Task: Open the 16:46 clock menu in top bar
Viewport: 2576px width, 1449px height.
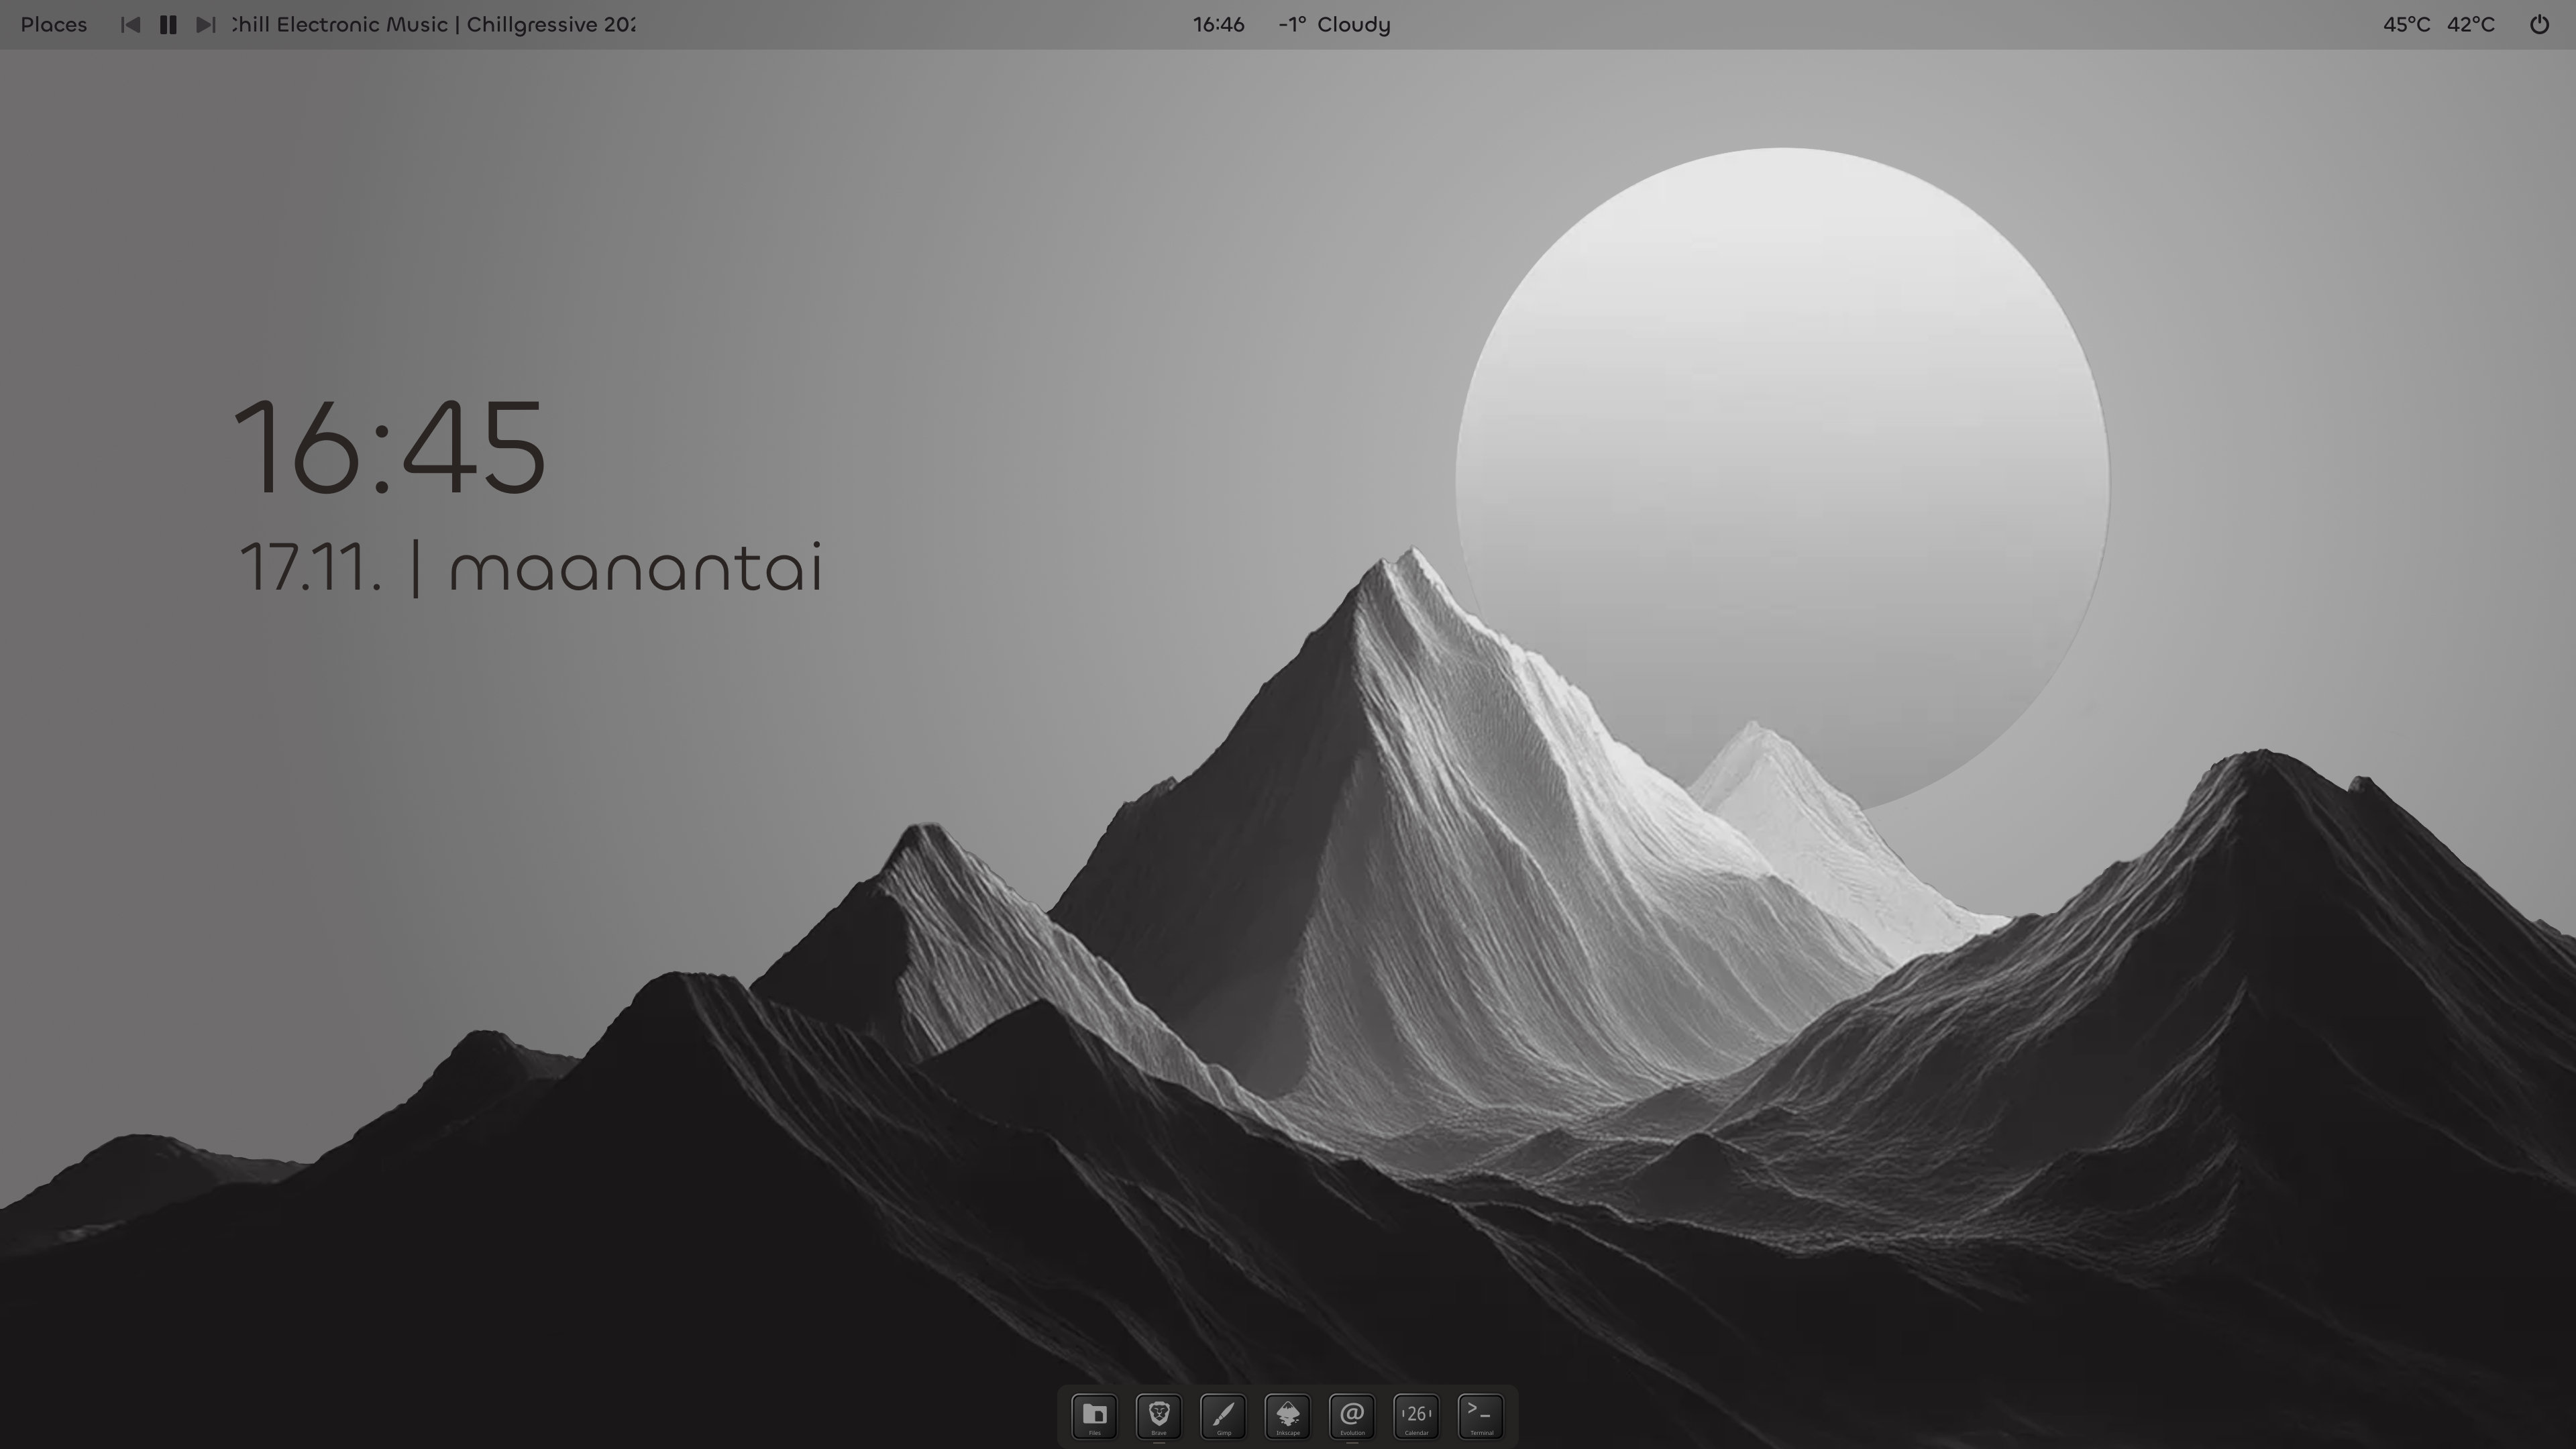Action: coord(1218,25)
